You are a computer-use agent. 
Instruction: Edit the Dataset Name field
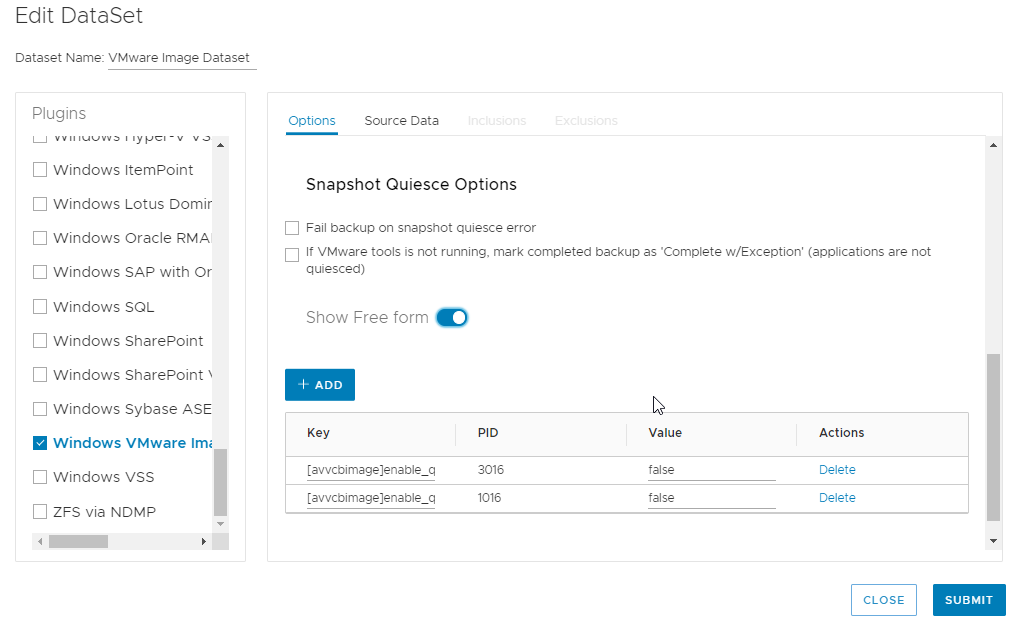(181, 57)
